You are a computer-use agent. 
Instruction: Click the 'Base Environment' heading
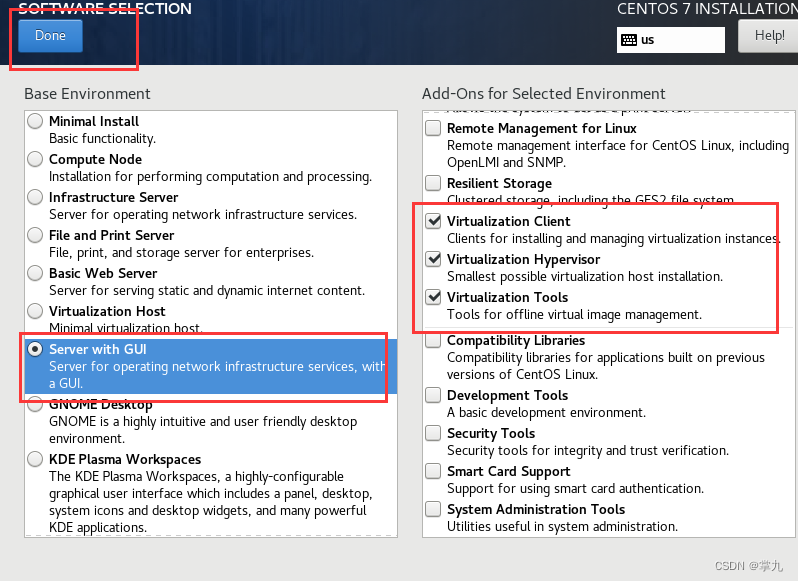pyautogui.click(x=87, y=94)
